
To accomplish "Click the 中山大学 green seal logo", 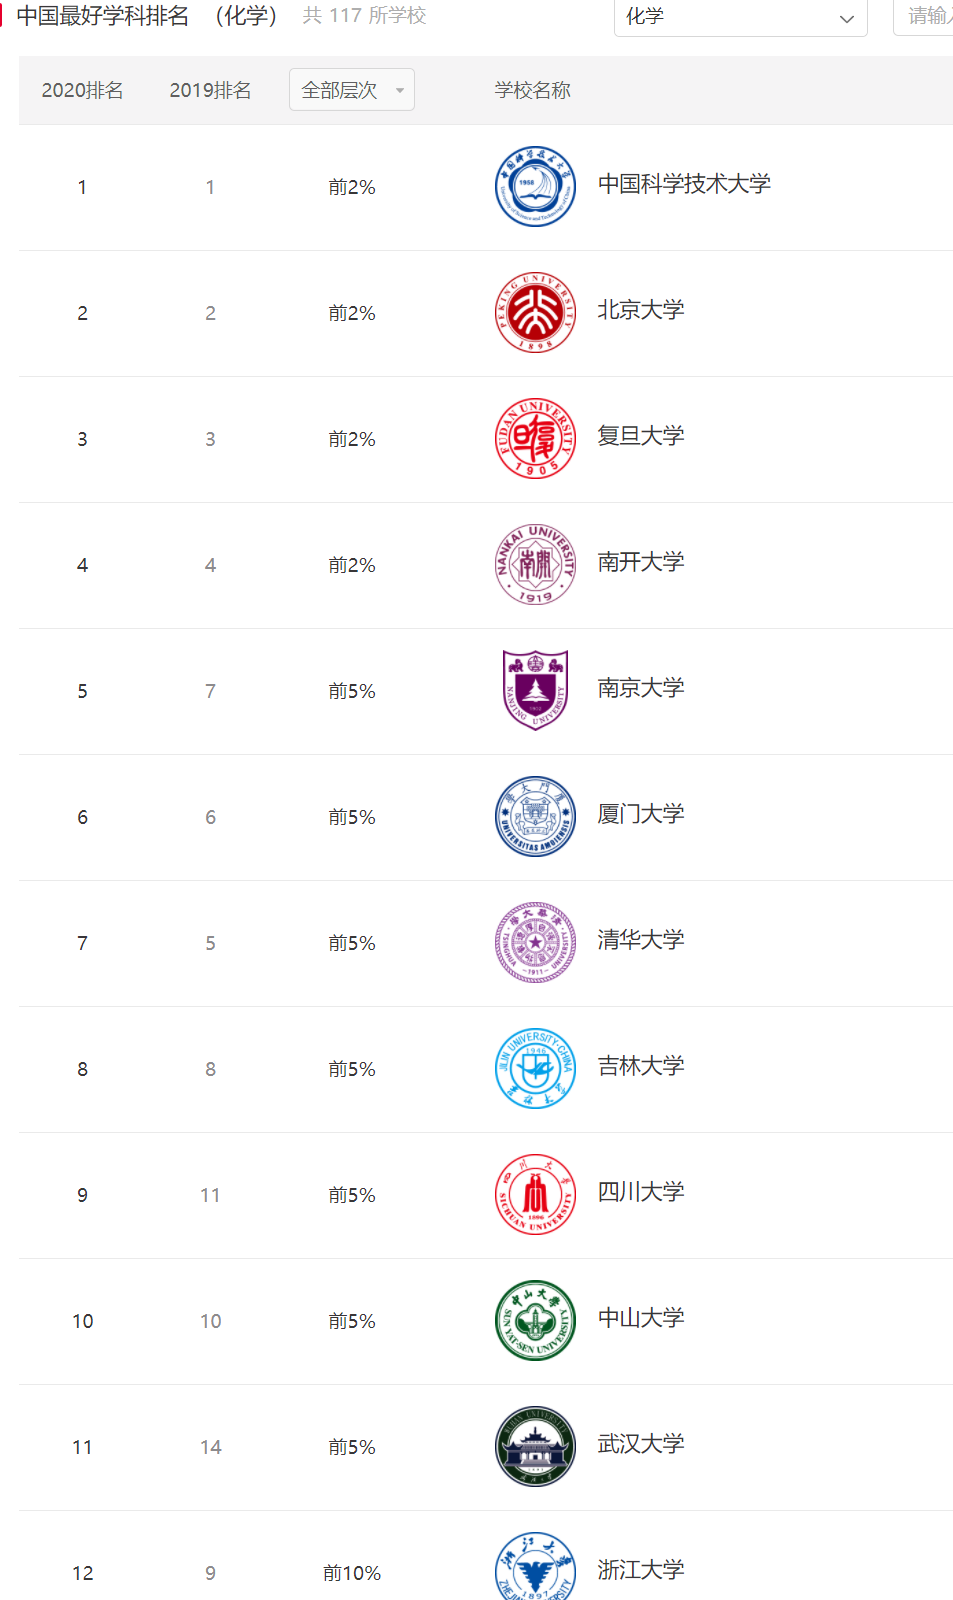I will [535, 1320].
